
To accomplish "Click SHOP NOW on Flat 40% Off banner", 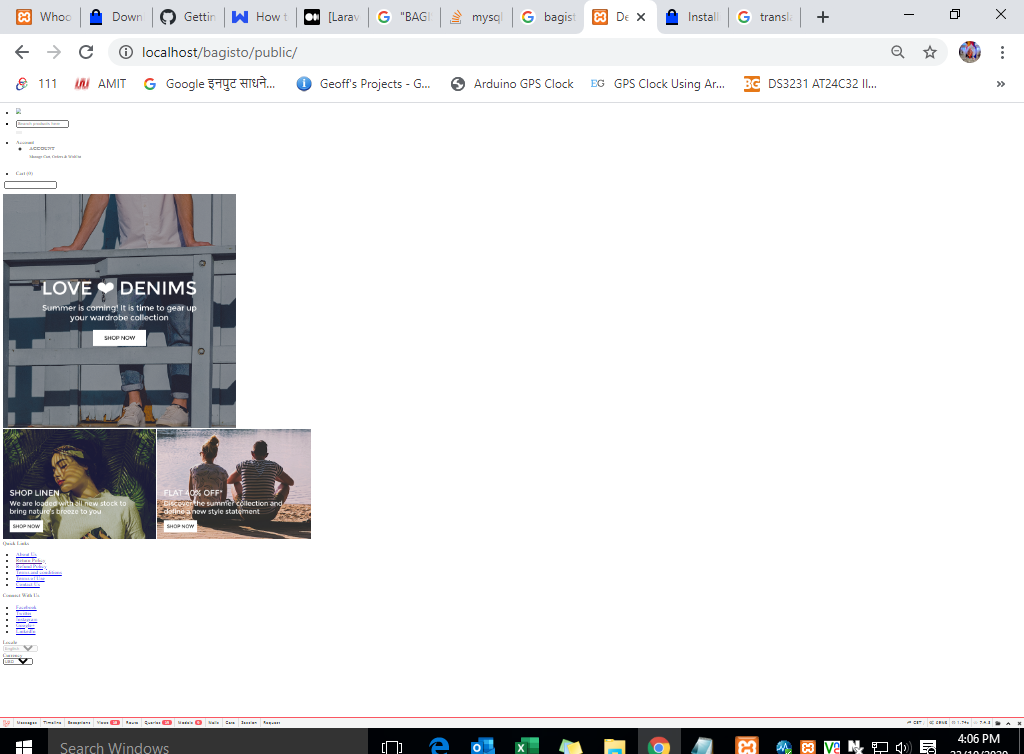I will pos(180,526).
